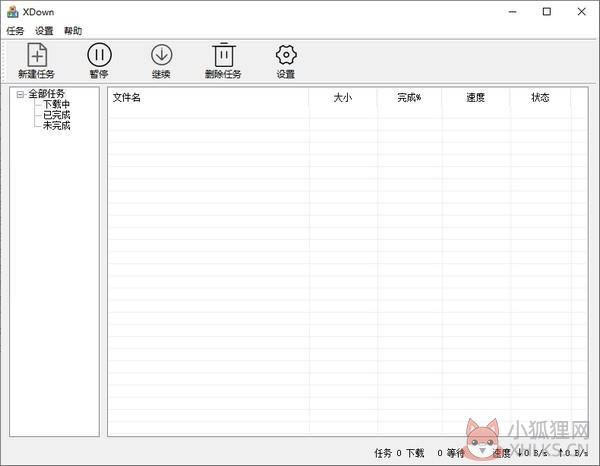Viewport: 600px width, 466px height.
Task: Select the 下载中 tree item
Action: [56, 104]
